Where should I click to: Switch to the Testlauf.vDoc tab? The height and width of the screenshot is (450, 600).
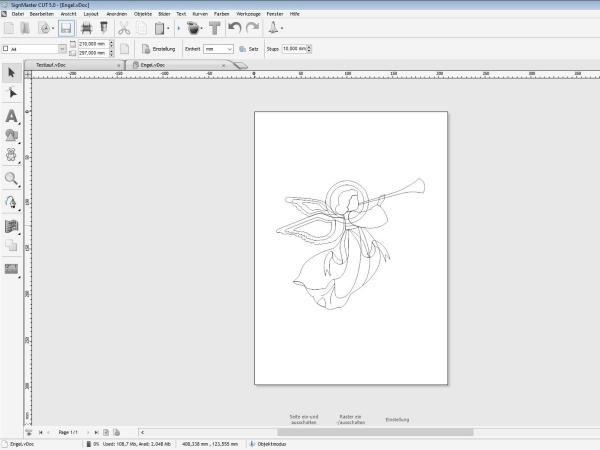pyautogui.click(x=50, y=64)
